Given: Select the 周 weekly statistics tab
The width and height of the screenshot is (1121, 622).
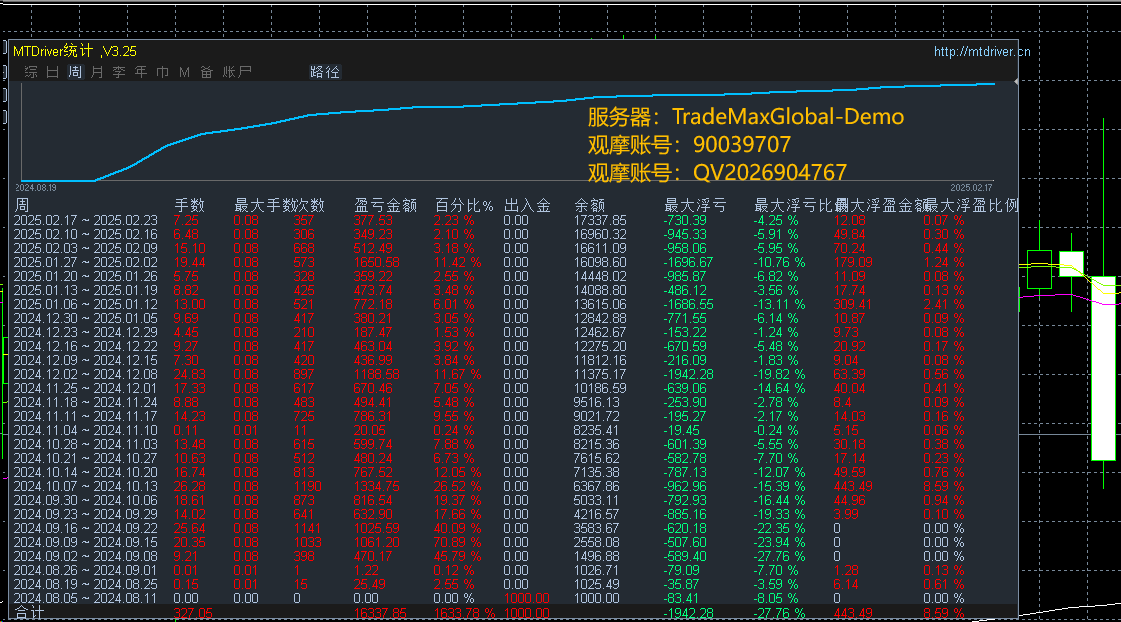Looking at the screenshot, I should click(75, 72).
